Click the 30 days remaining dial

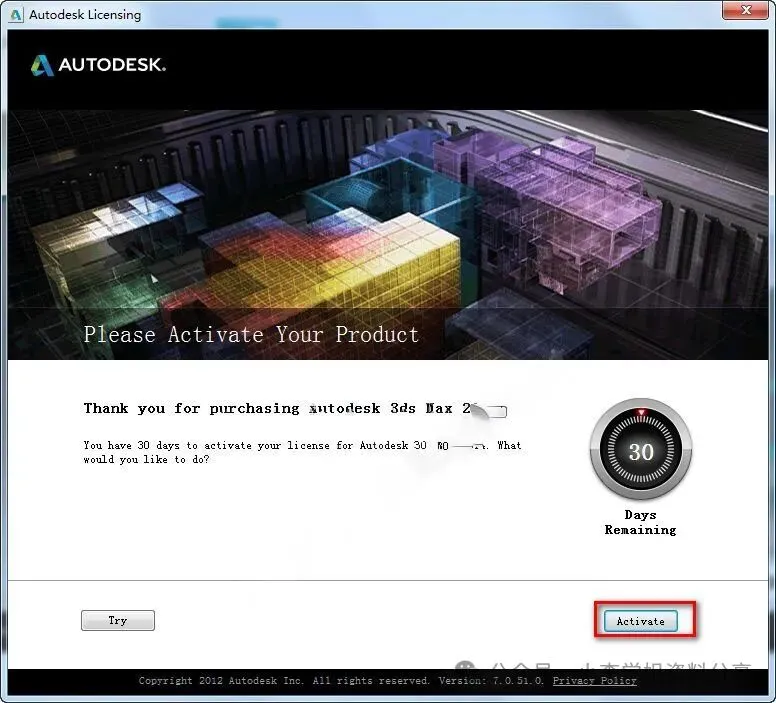tap(641, 450)
